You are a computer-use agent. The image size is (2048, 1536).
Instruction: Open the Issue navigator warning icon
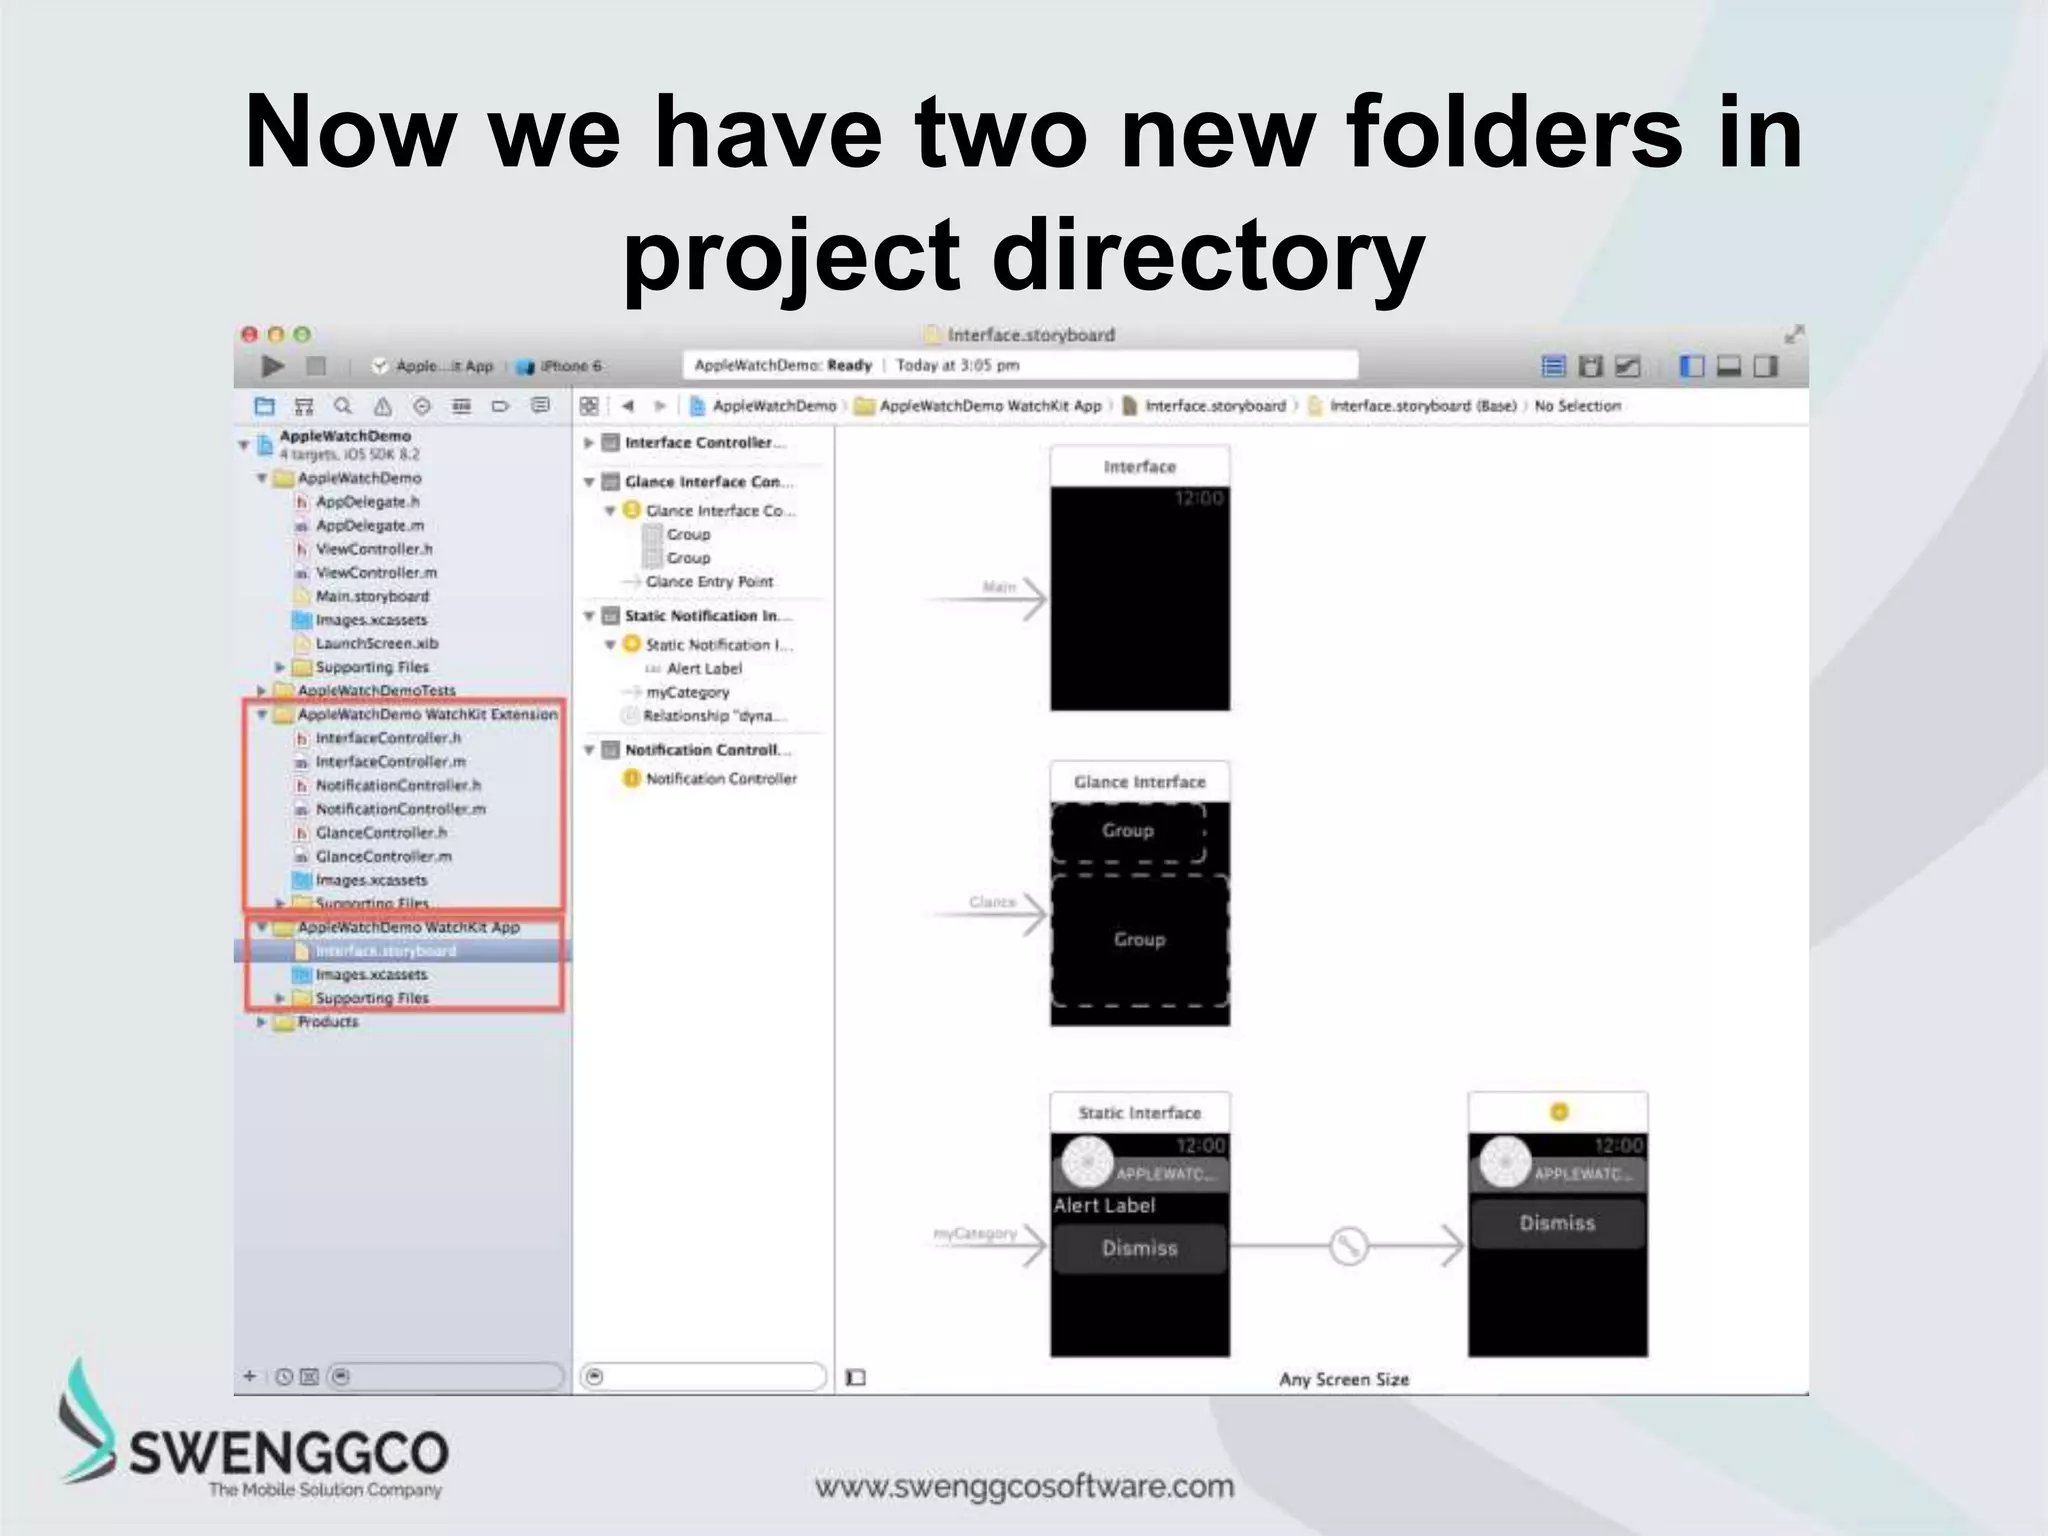coord(383,406)
